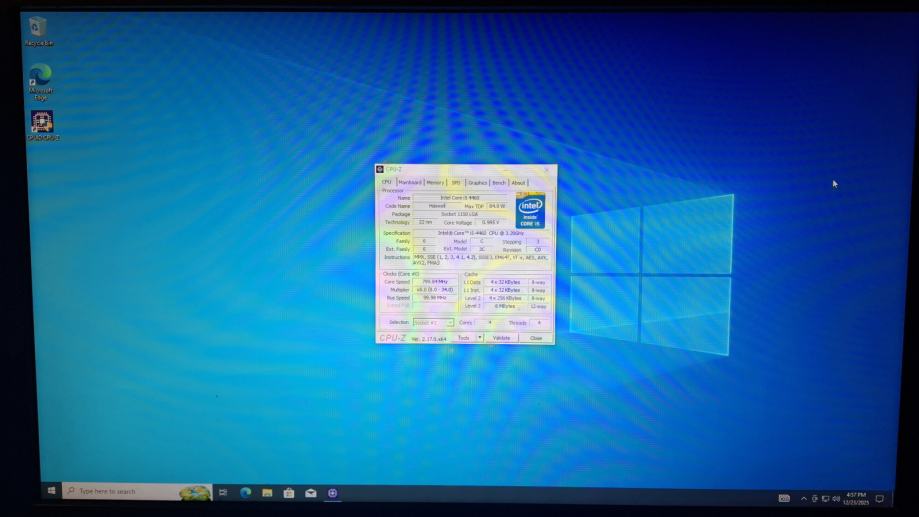Viewport: 919px width, 517px height.
Task: Click the Specification field text
Action: pyautogui.click(x=481, y=233)
